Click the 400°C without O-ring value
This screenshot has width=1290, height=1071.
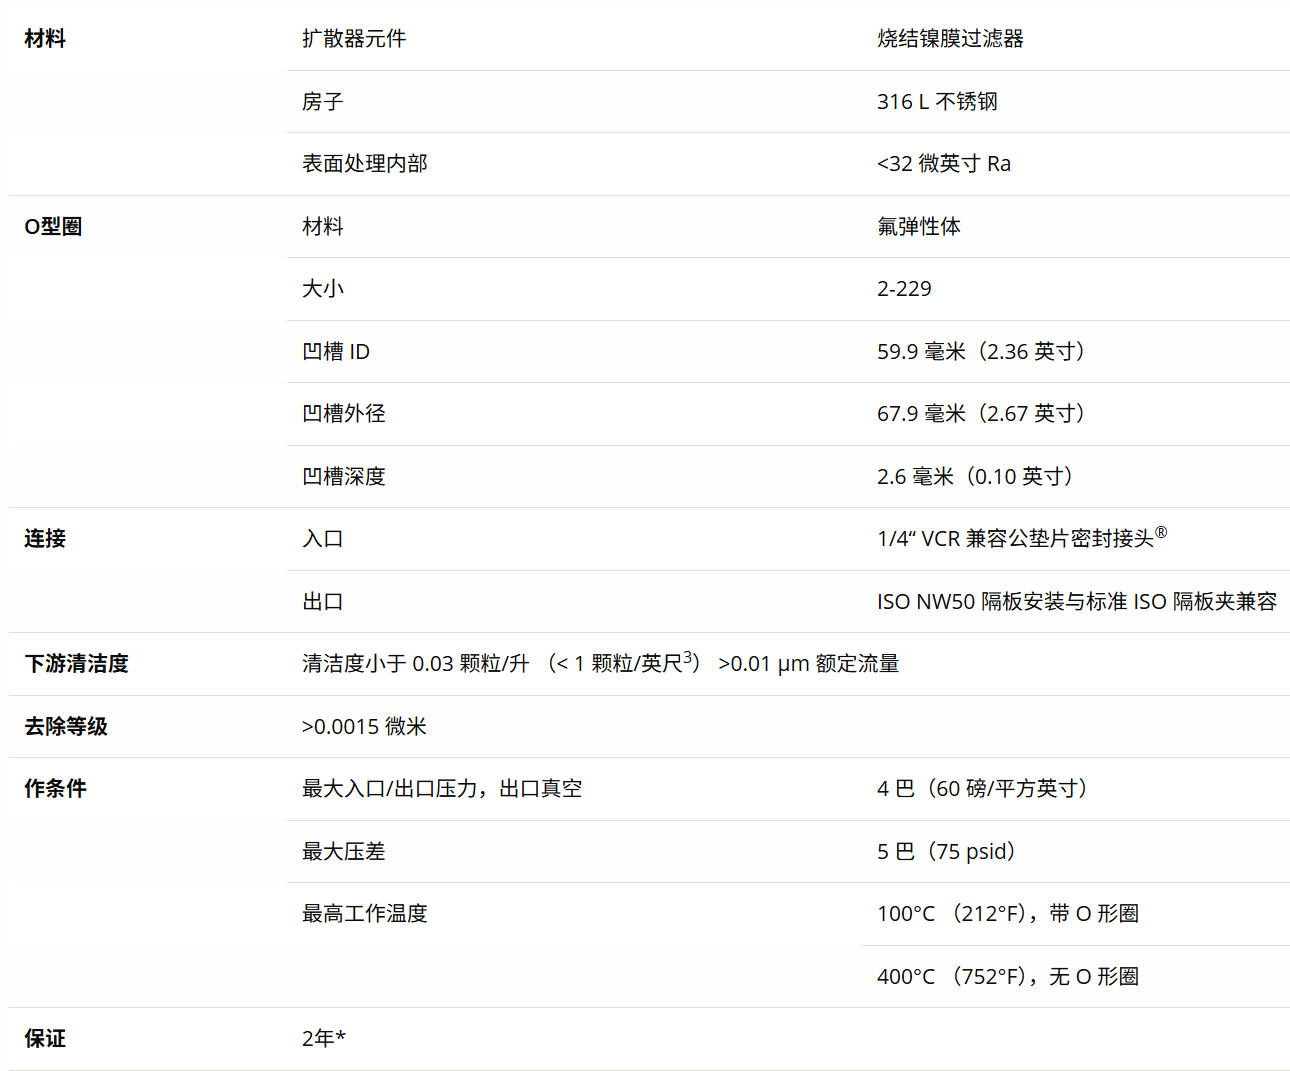pos(1007,977)
